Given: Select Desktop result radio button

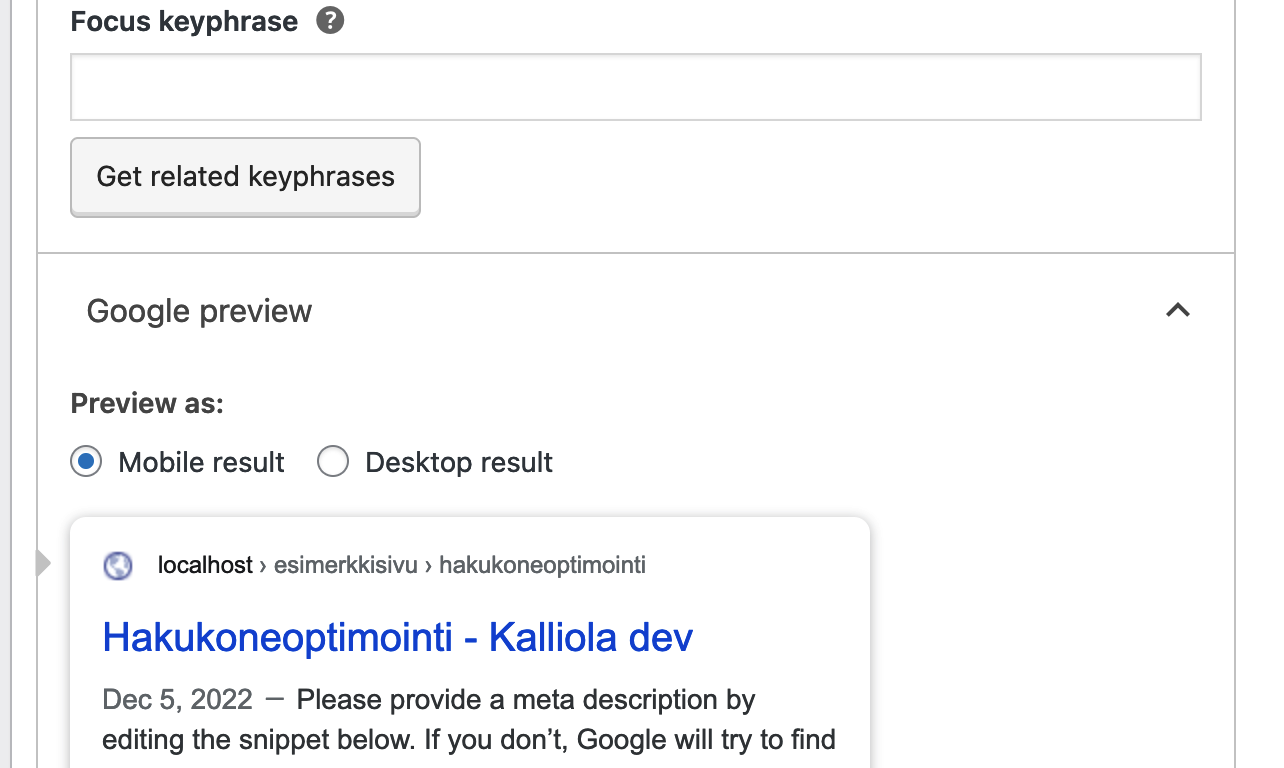Looking at the screenshot, I should [333, 462].
